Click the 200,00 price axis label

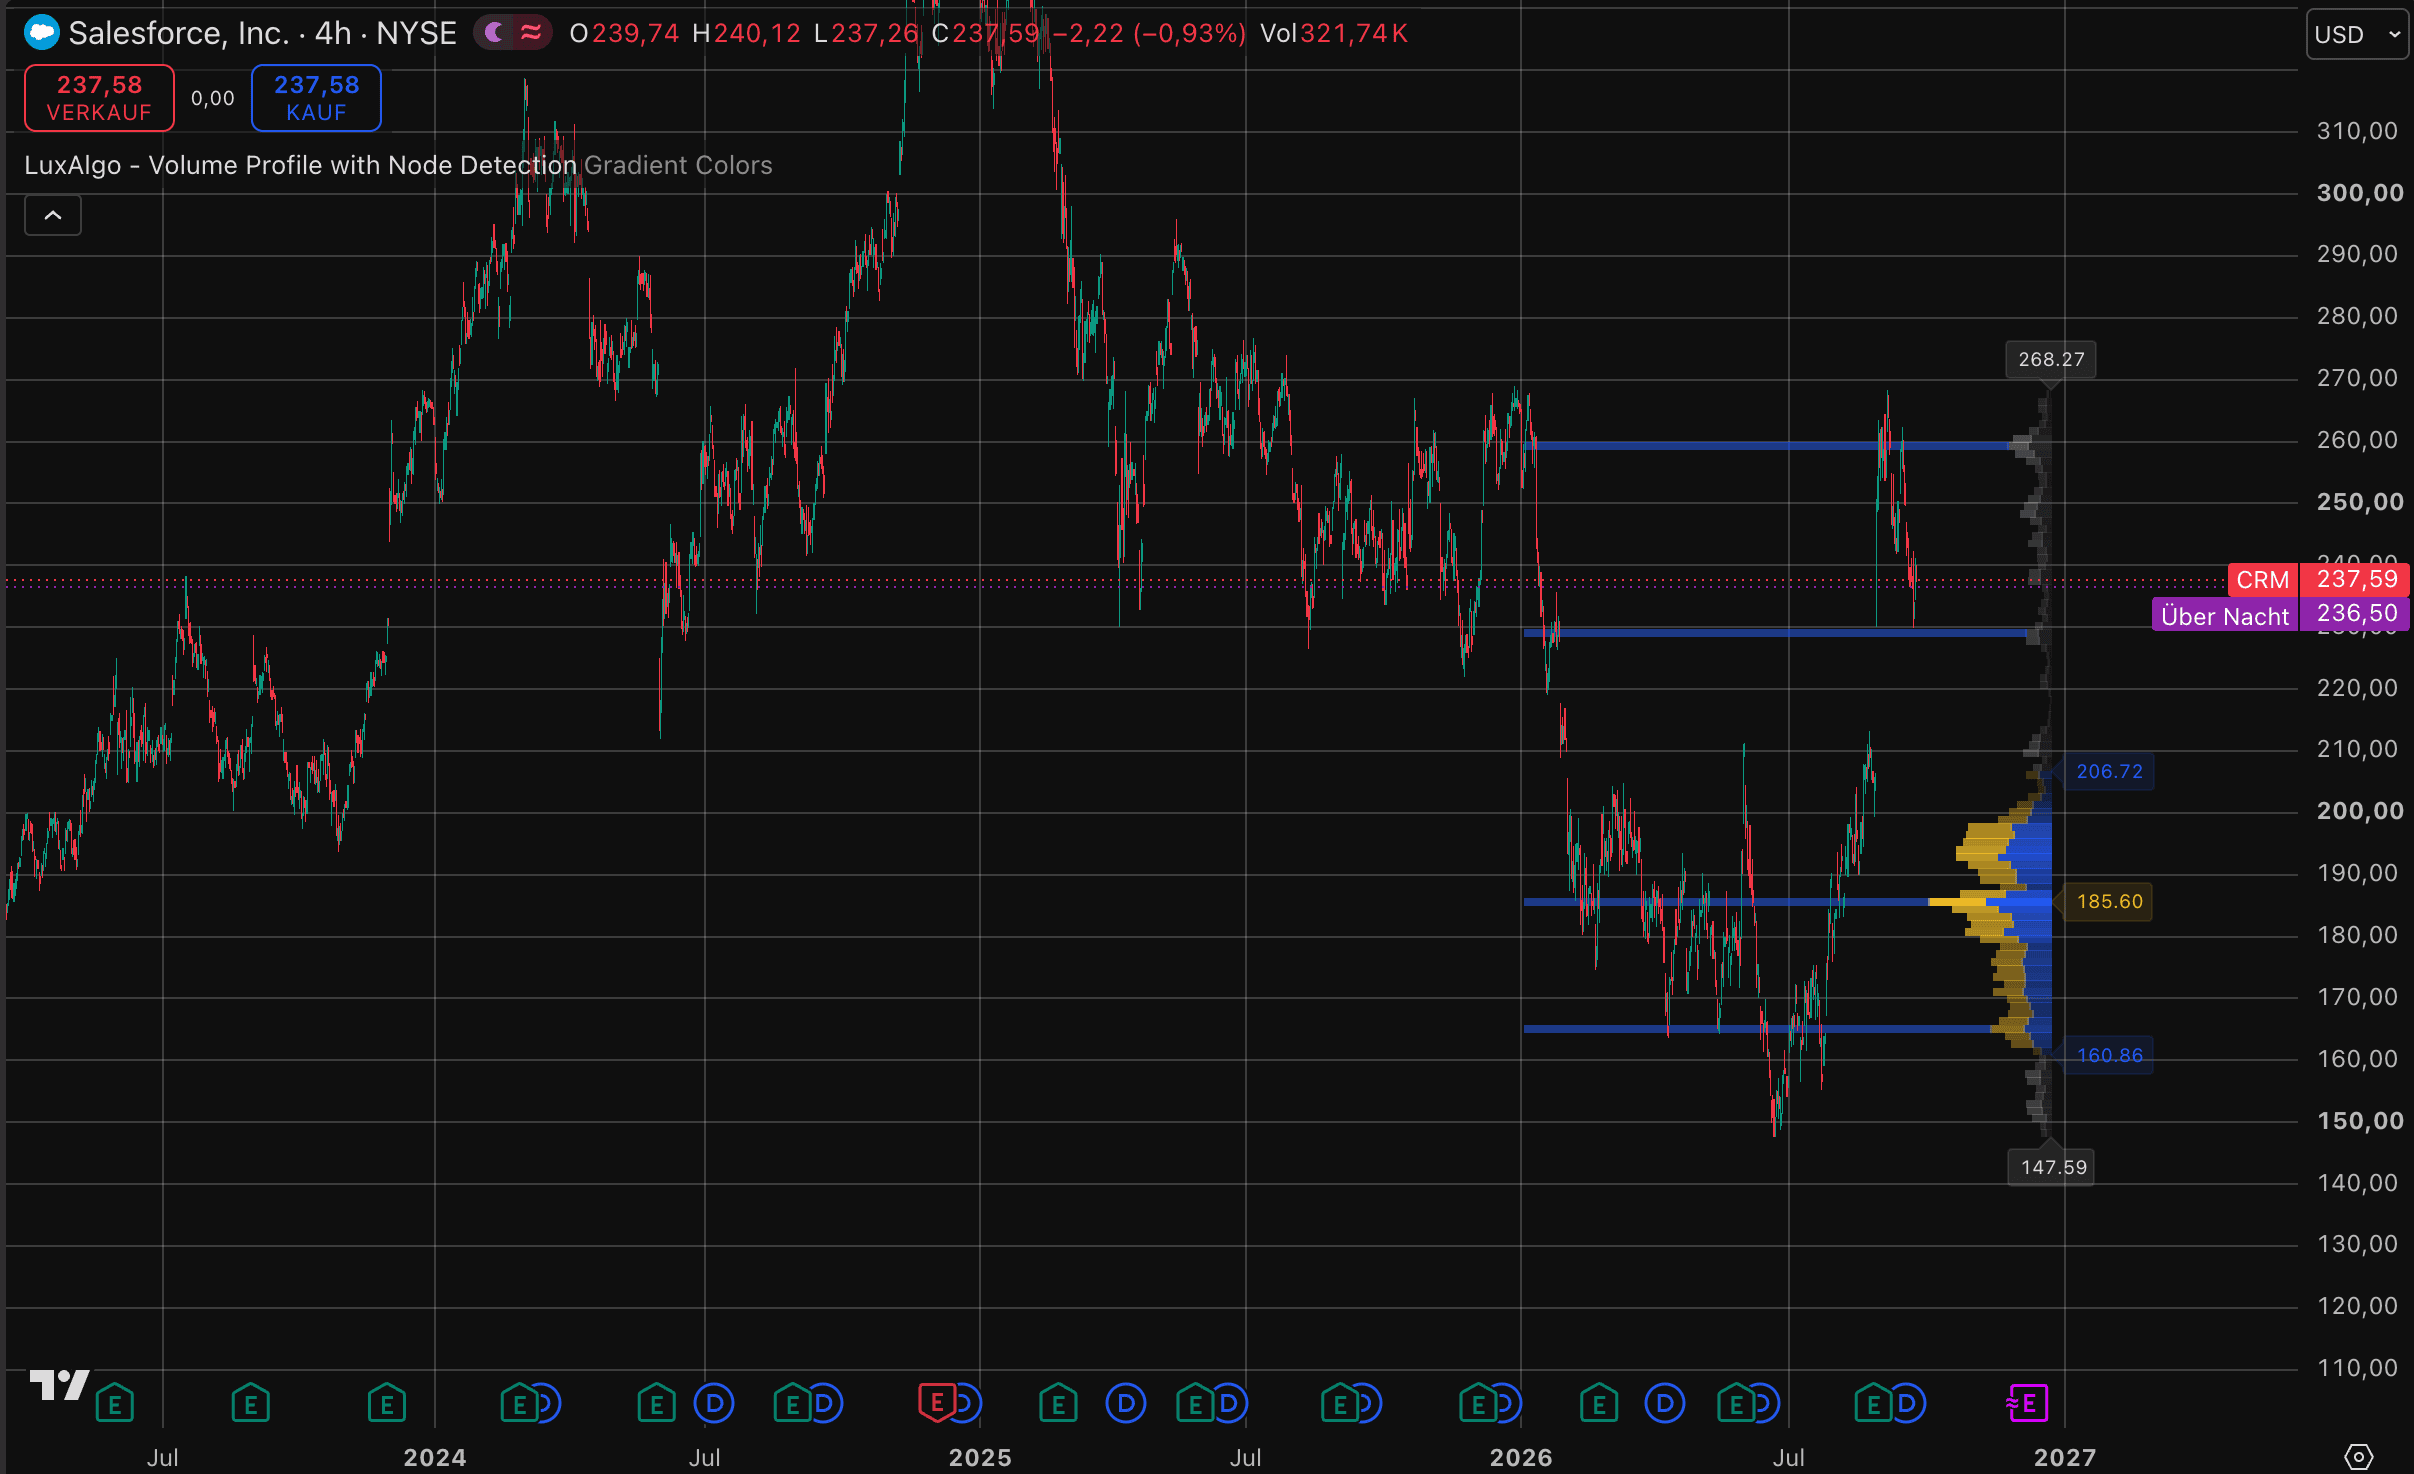pos(2359,810)
